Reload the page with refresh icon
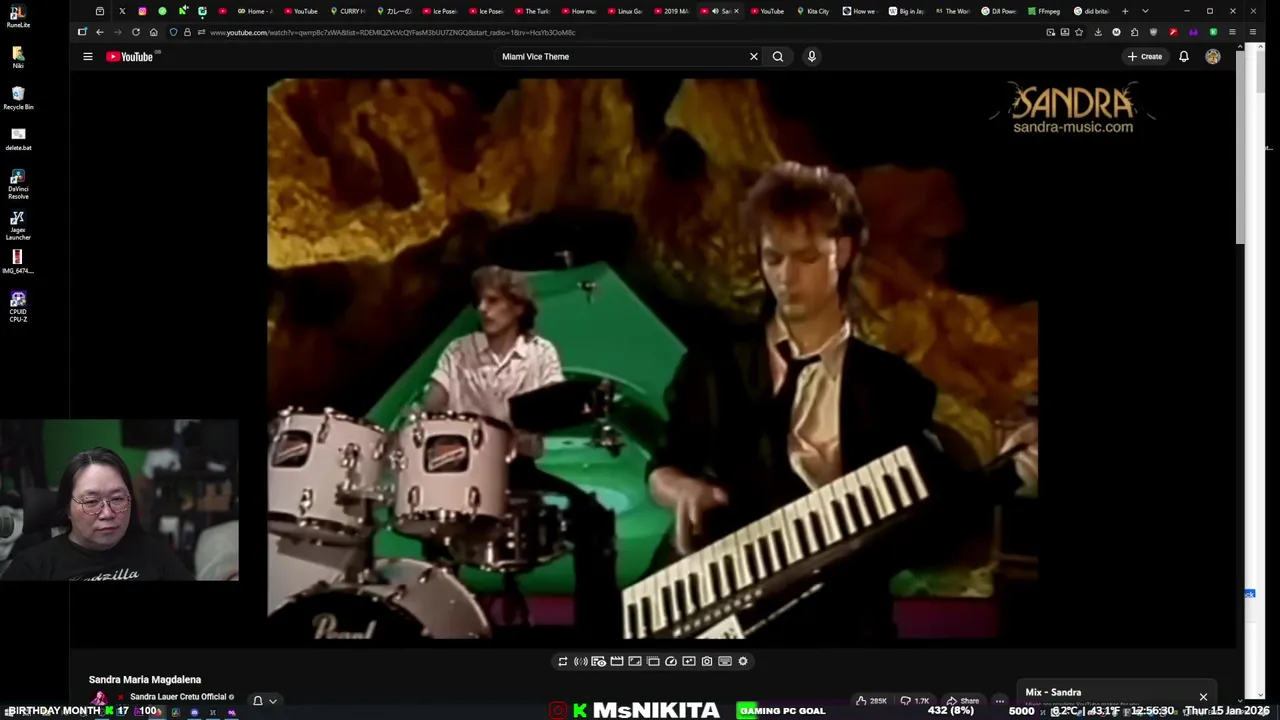 pos(136,32)
